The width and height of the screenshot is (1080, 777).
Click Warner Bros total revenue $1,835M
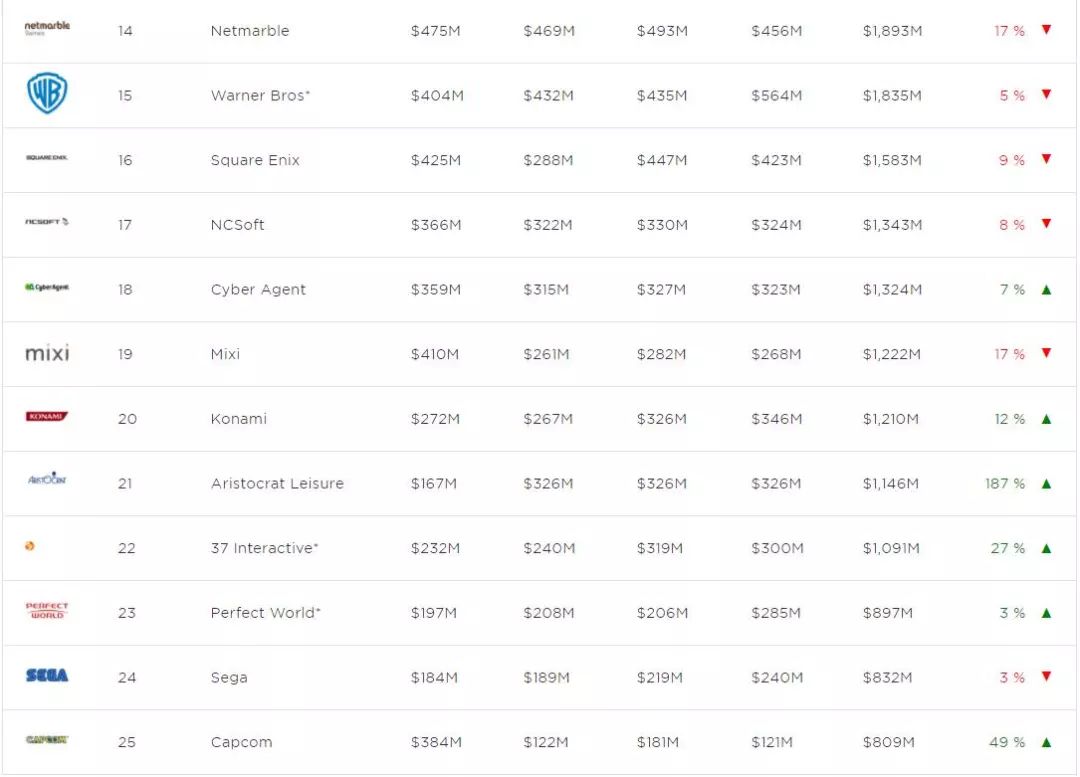(x=892, y=96)
